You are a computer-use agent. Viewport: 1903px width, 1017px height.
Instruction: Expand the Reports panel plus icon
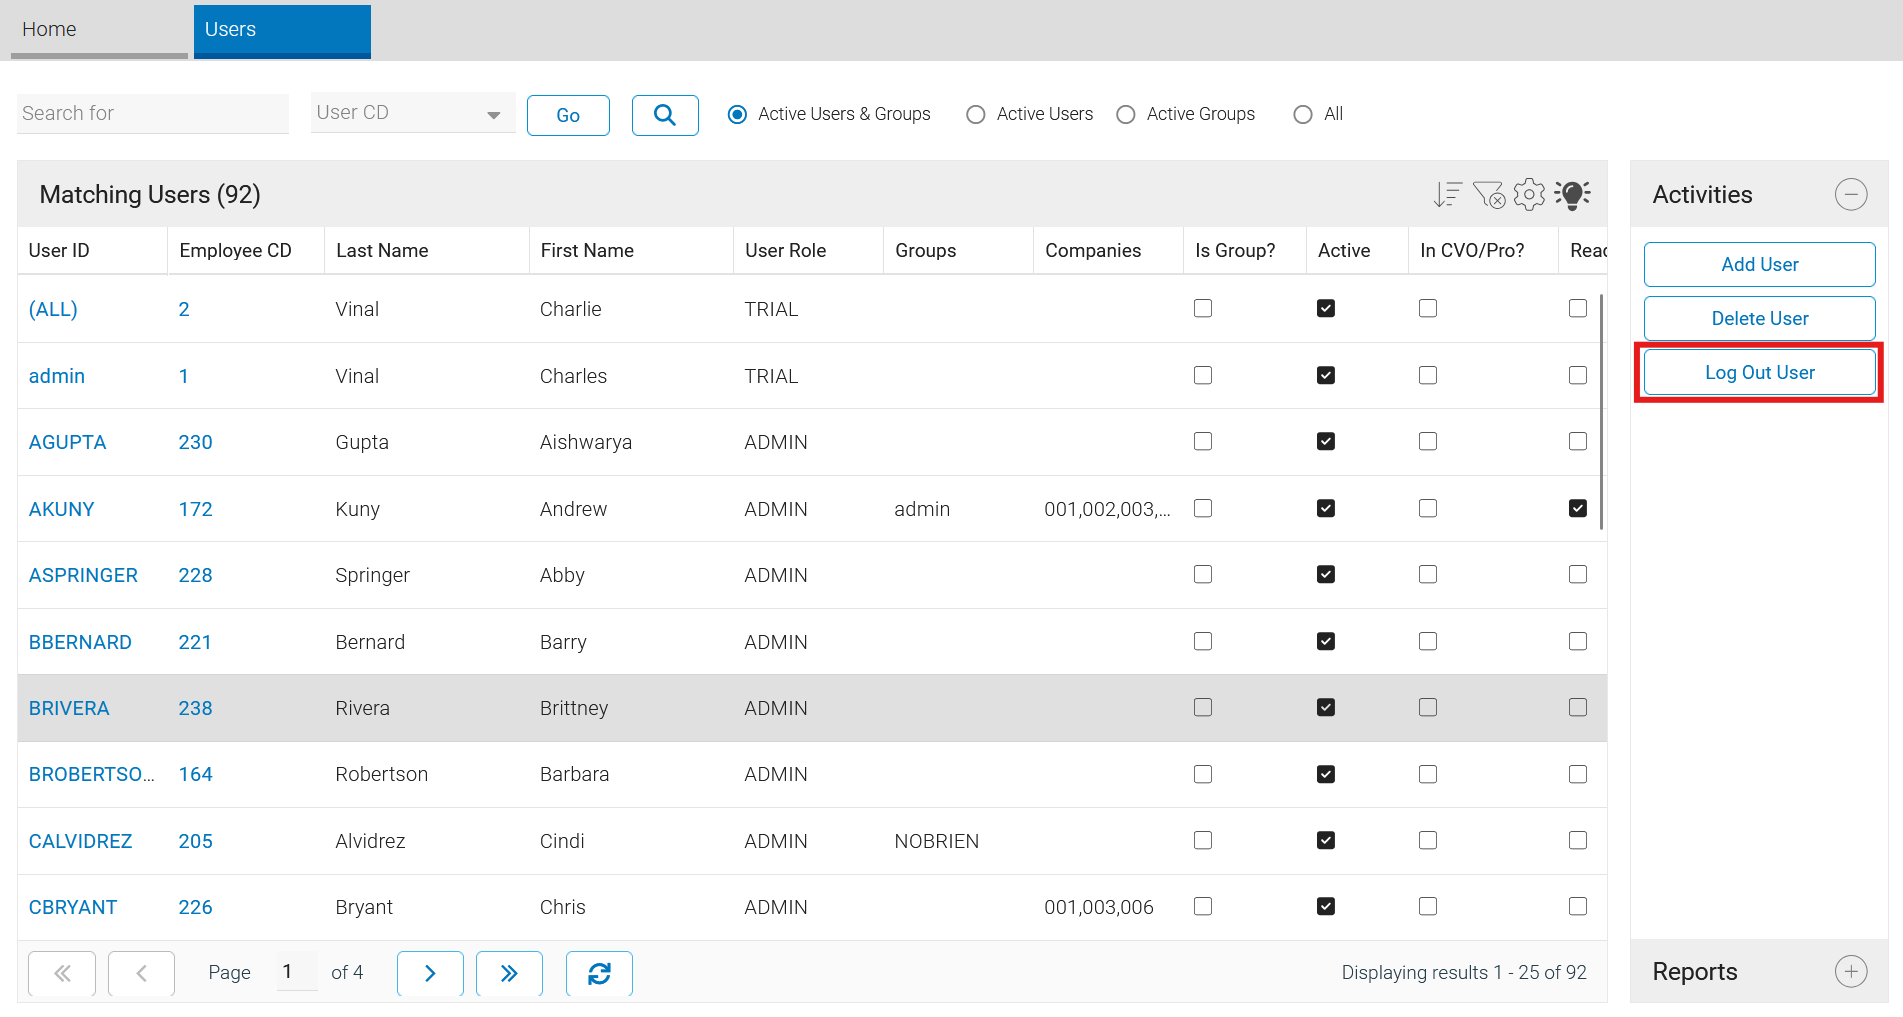coord(1851,971)
